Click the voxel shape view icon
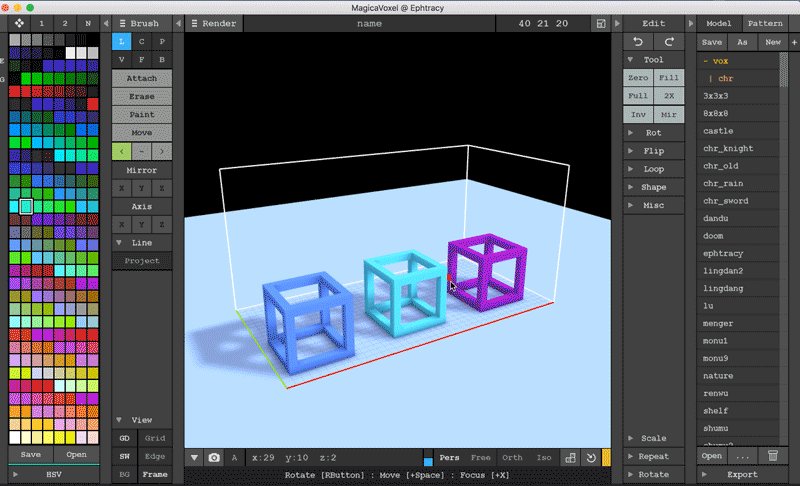This screenshot has width=800, height=486. [570, 457]
